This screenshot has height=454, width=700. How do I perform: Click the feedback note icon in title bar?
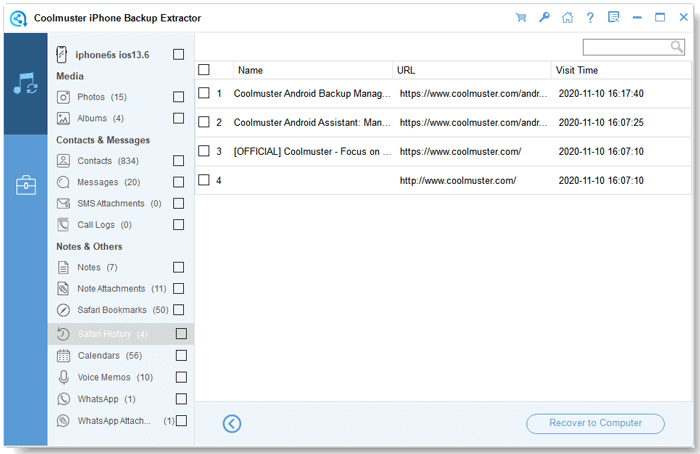pos(613,17)
